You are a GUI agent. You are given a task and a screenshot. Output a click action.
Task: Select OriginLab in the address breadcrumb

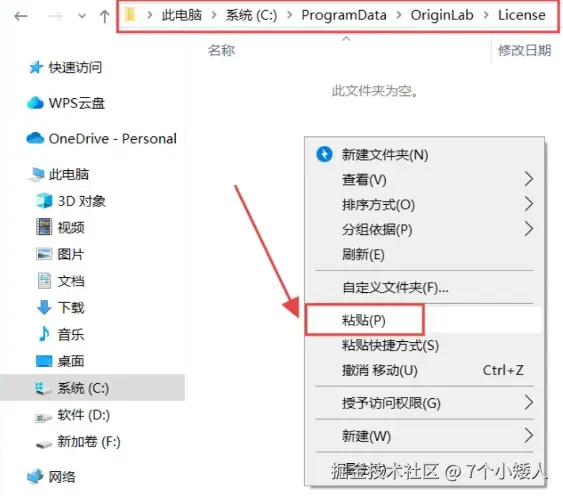coord(442,15)
